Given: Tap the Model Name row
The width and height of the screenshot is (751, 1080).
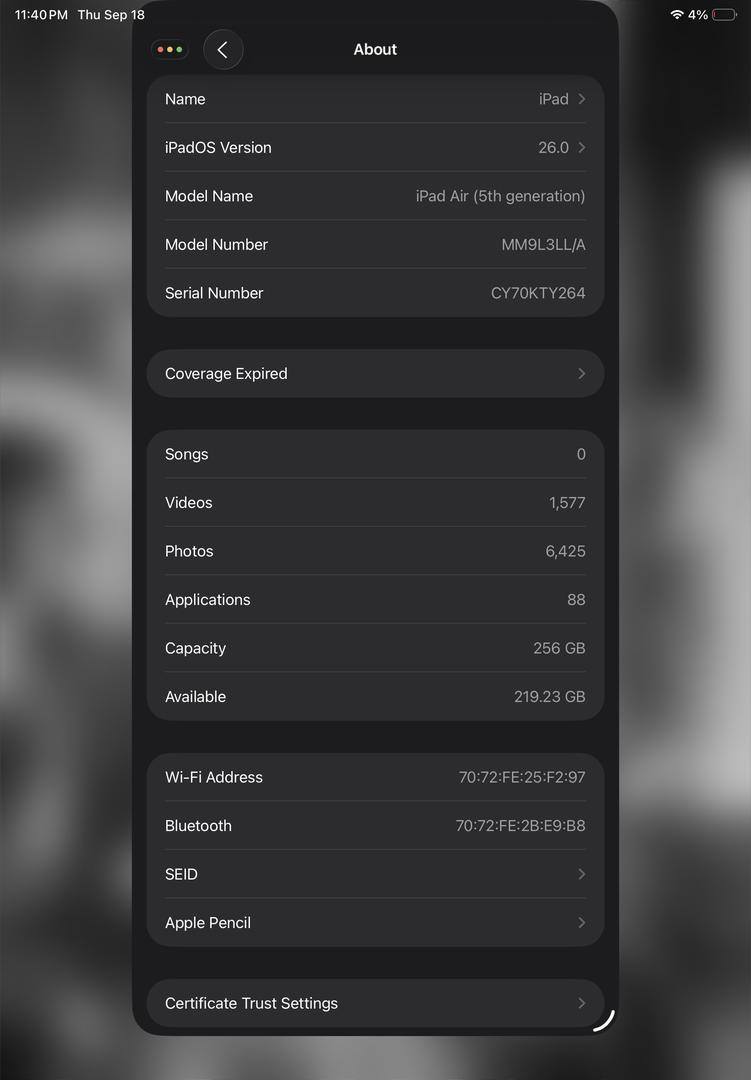Looking at the screenshot, I should (x=376, y=196).
